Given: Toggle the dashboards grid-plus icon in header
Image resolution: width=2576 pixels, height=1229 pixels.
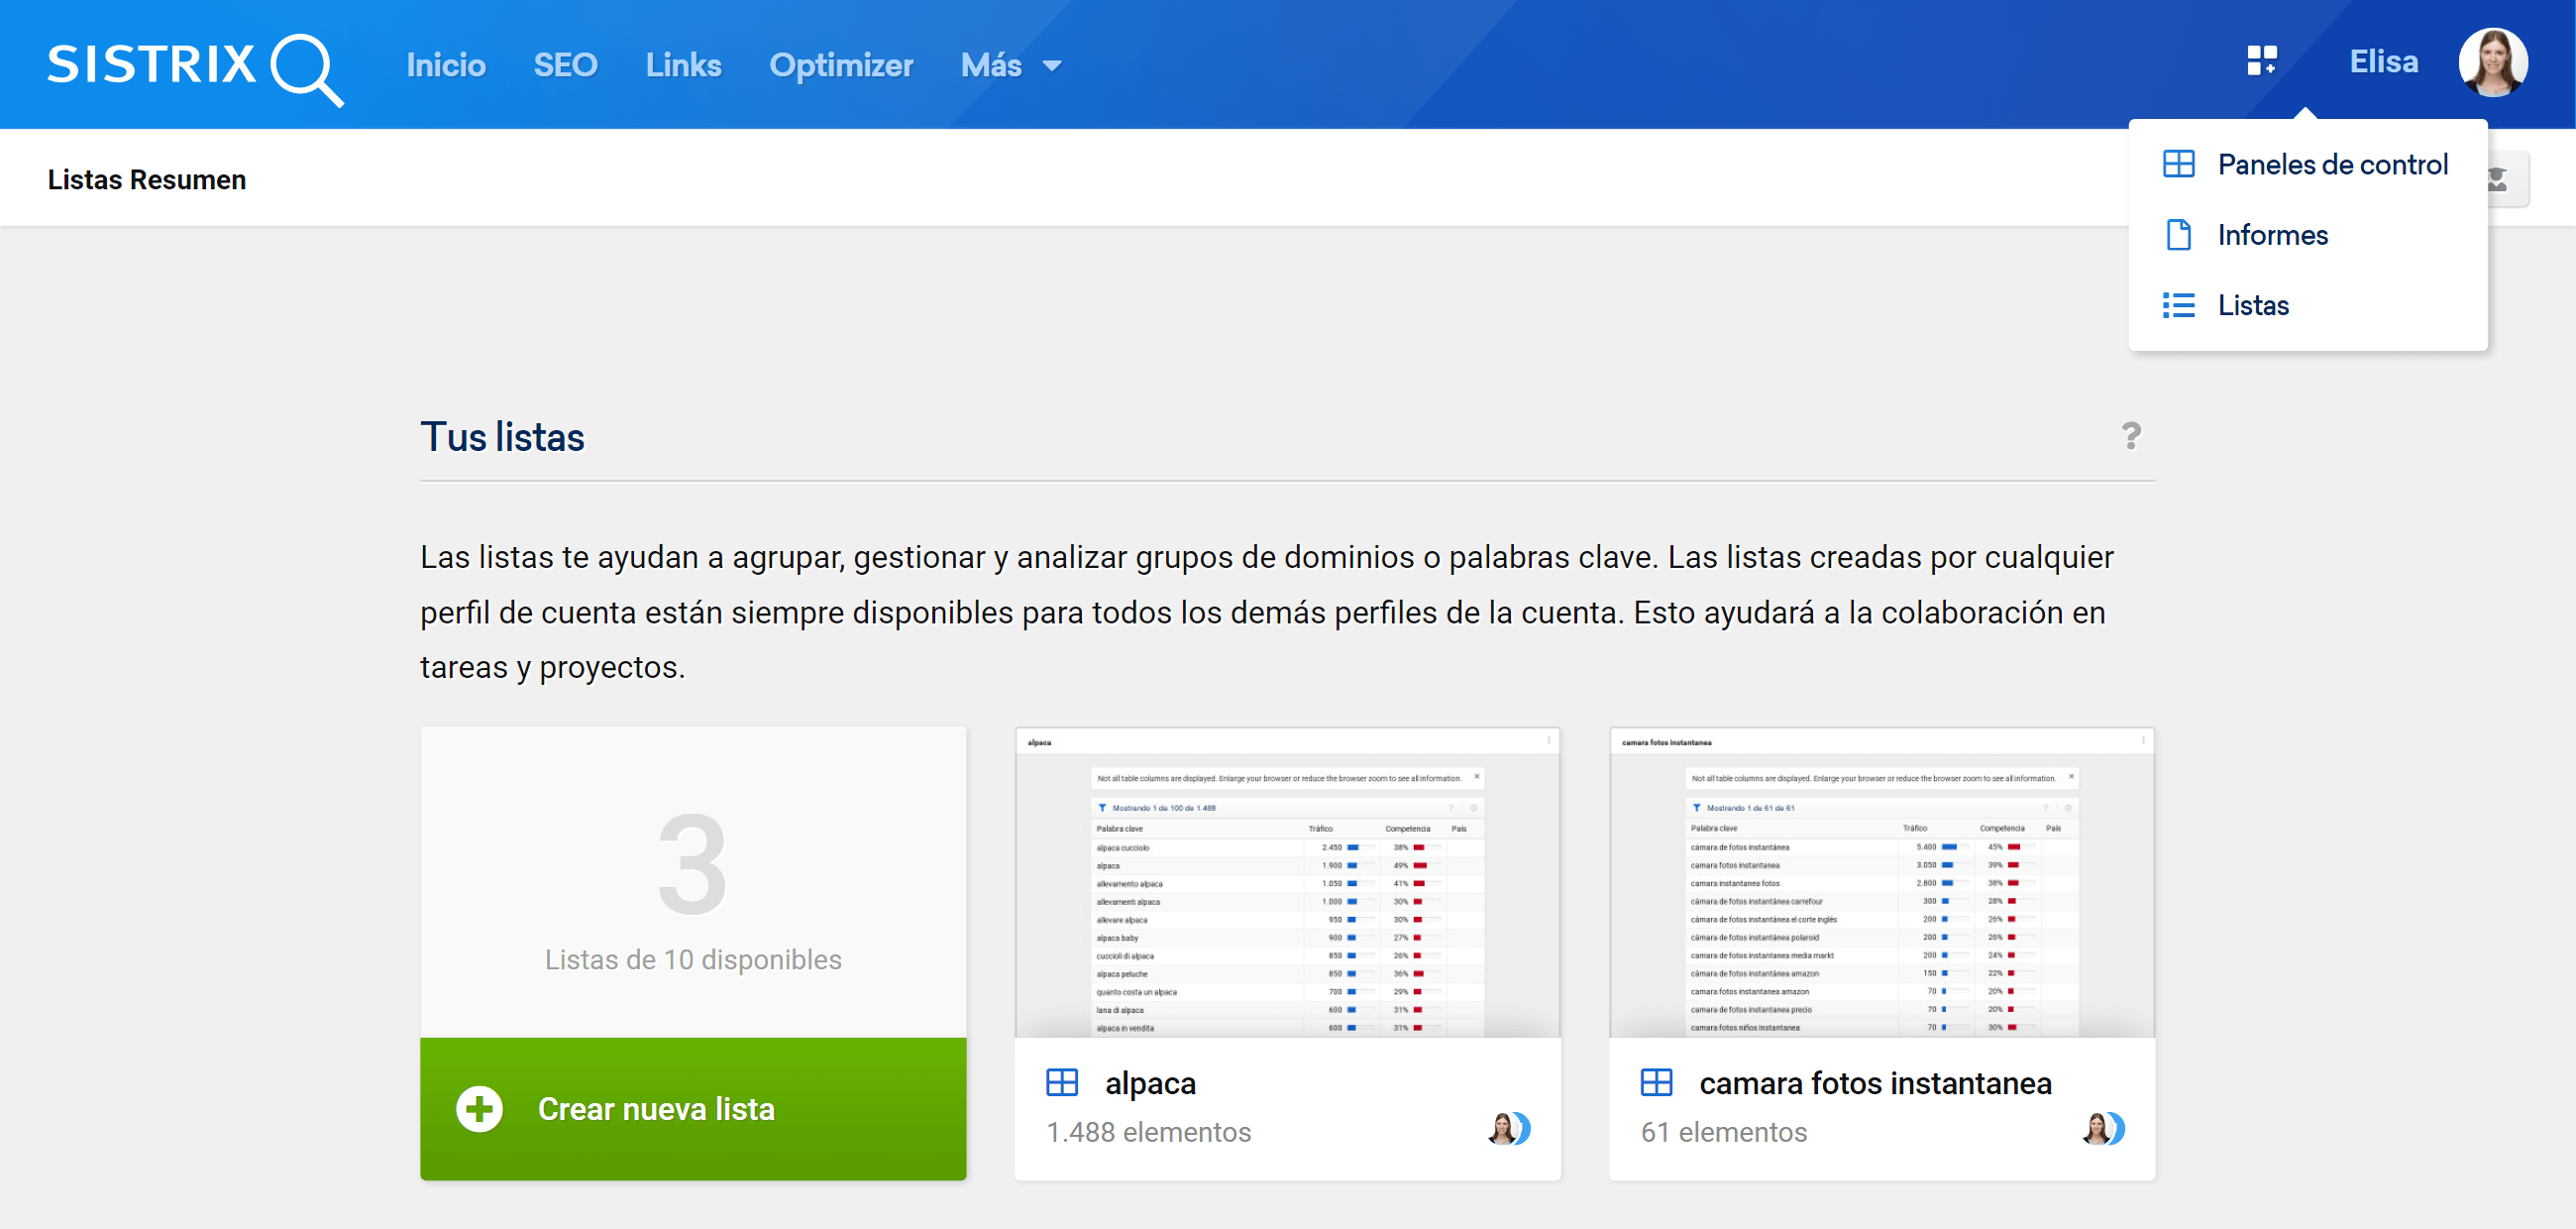Looking at the screenshot, I should tap(2261, 61).
